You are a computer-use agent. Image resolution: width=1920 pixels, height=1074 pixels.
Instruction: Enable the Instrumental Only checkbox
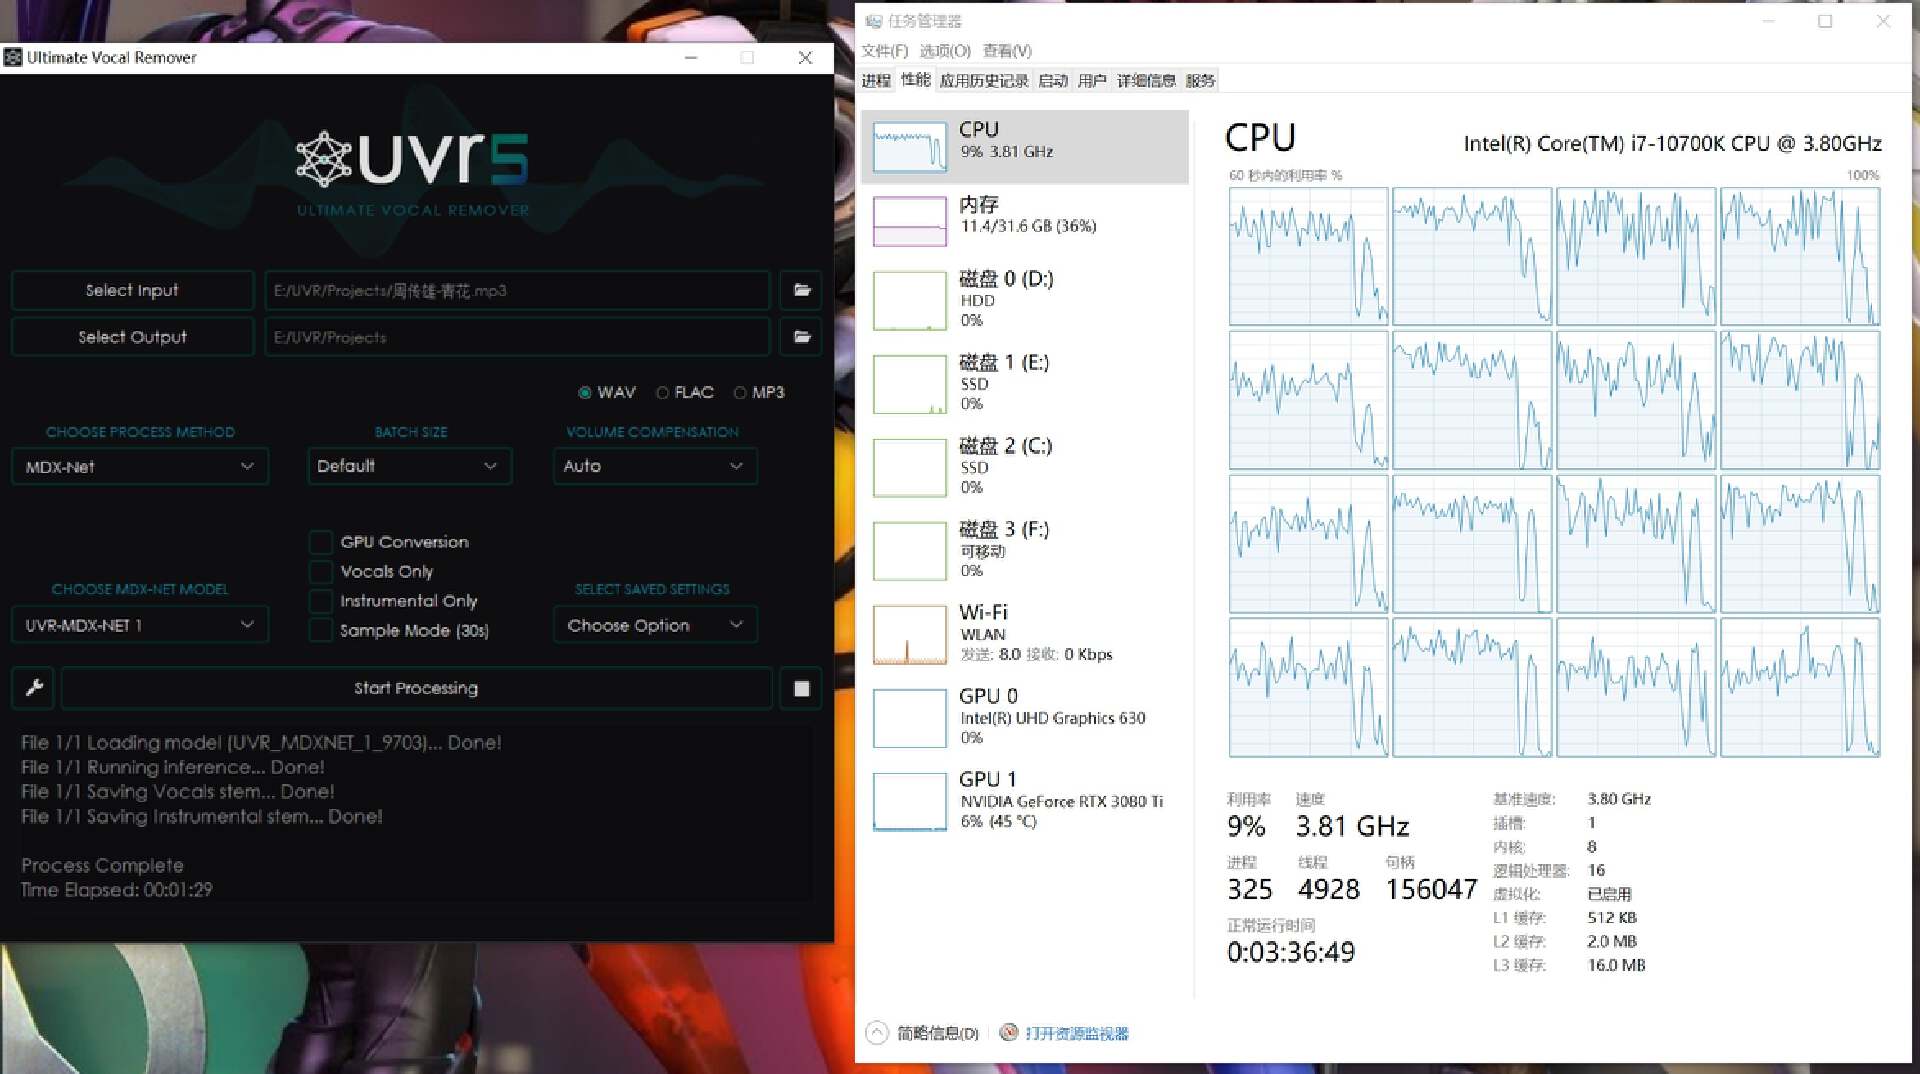[x=320, y=601]
